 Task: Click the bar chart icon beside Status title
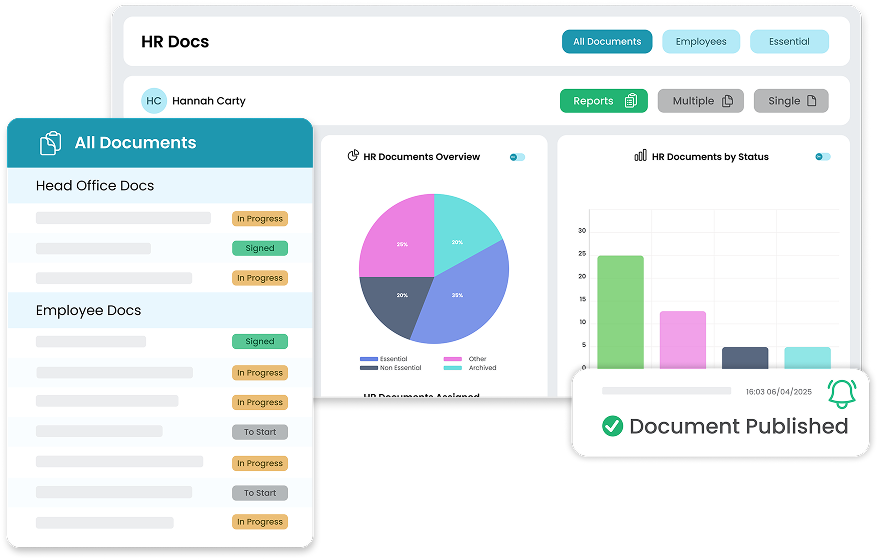641,156
